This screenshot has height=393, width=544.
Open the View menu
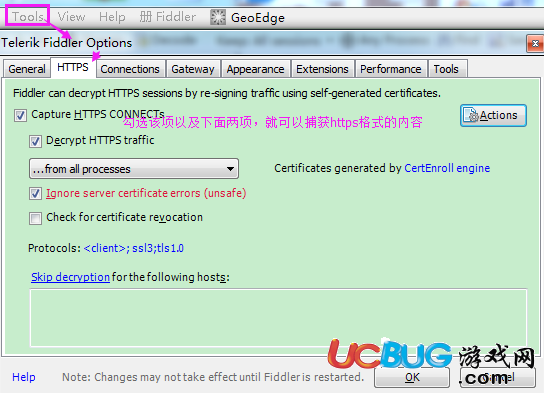click(x=71, y=16)
